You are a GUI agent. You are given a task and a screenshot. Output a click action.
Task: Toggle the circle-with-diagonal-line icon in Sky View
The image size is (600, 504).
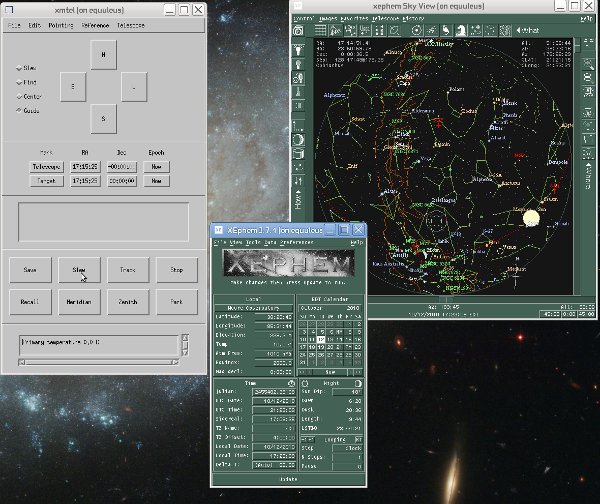pos(395,30)
